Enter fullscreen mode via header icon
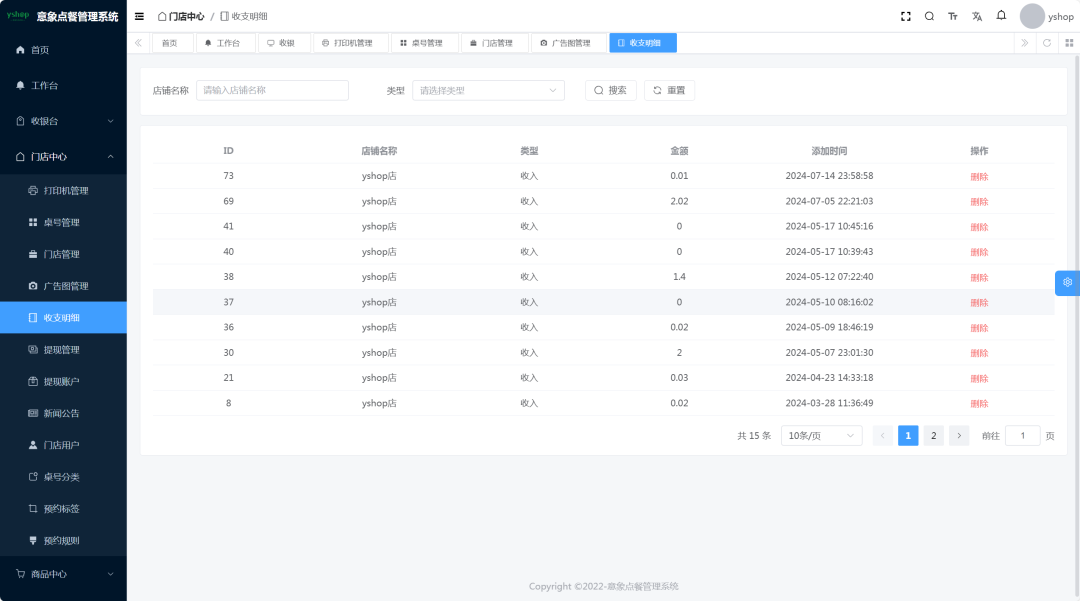This screenshot has width=1080, height=601. point(906,16)
